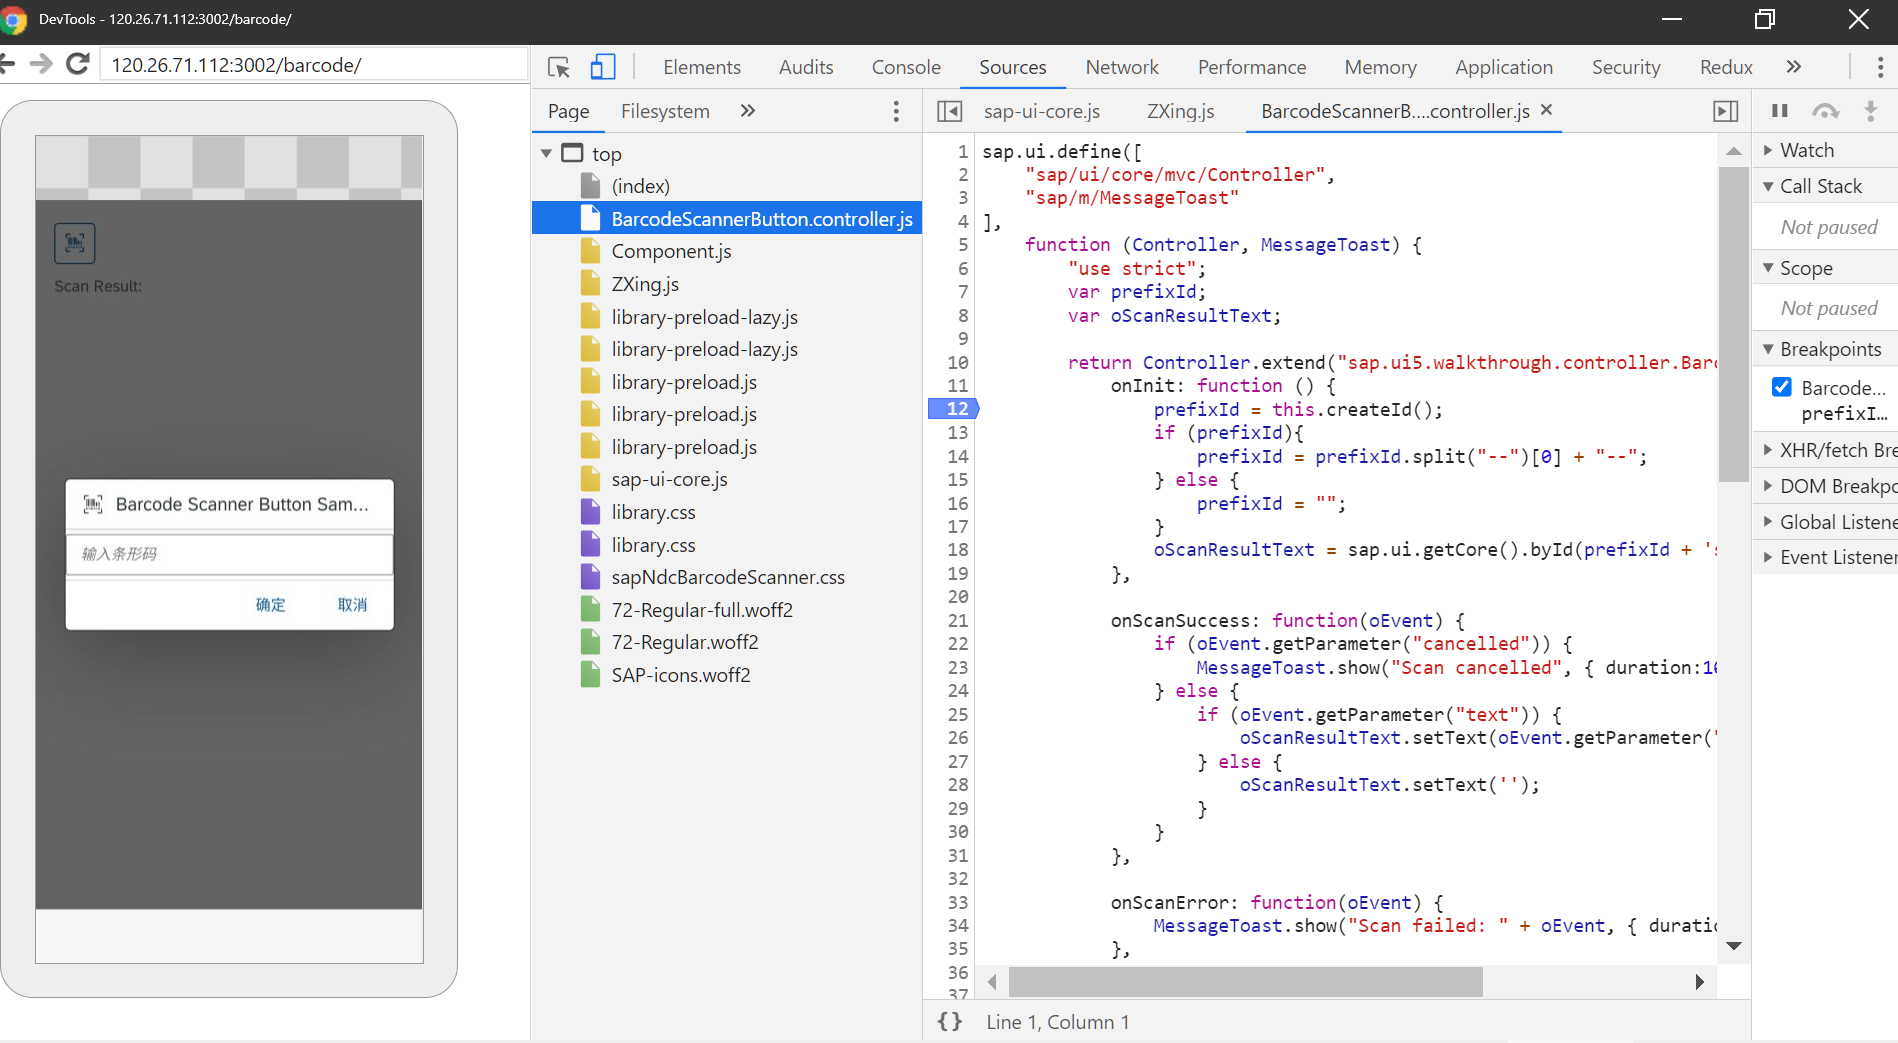The image size is (1898, 1043).
Task: Open more DevTools tabs chevron
Action: (1794, 67)
